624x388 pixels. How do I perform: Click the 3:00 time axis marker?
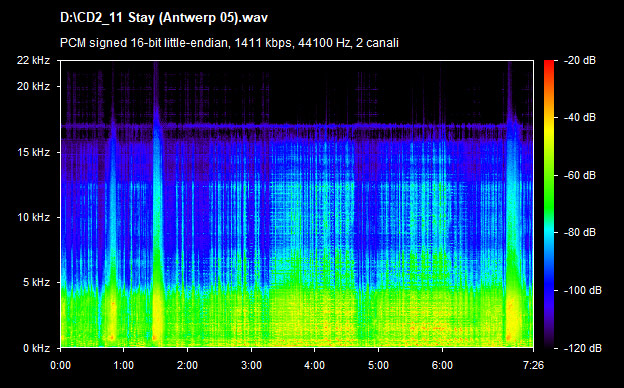pyautogui.click(x=251, y=365)
